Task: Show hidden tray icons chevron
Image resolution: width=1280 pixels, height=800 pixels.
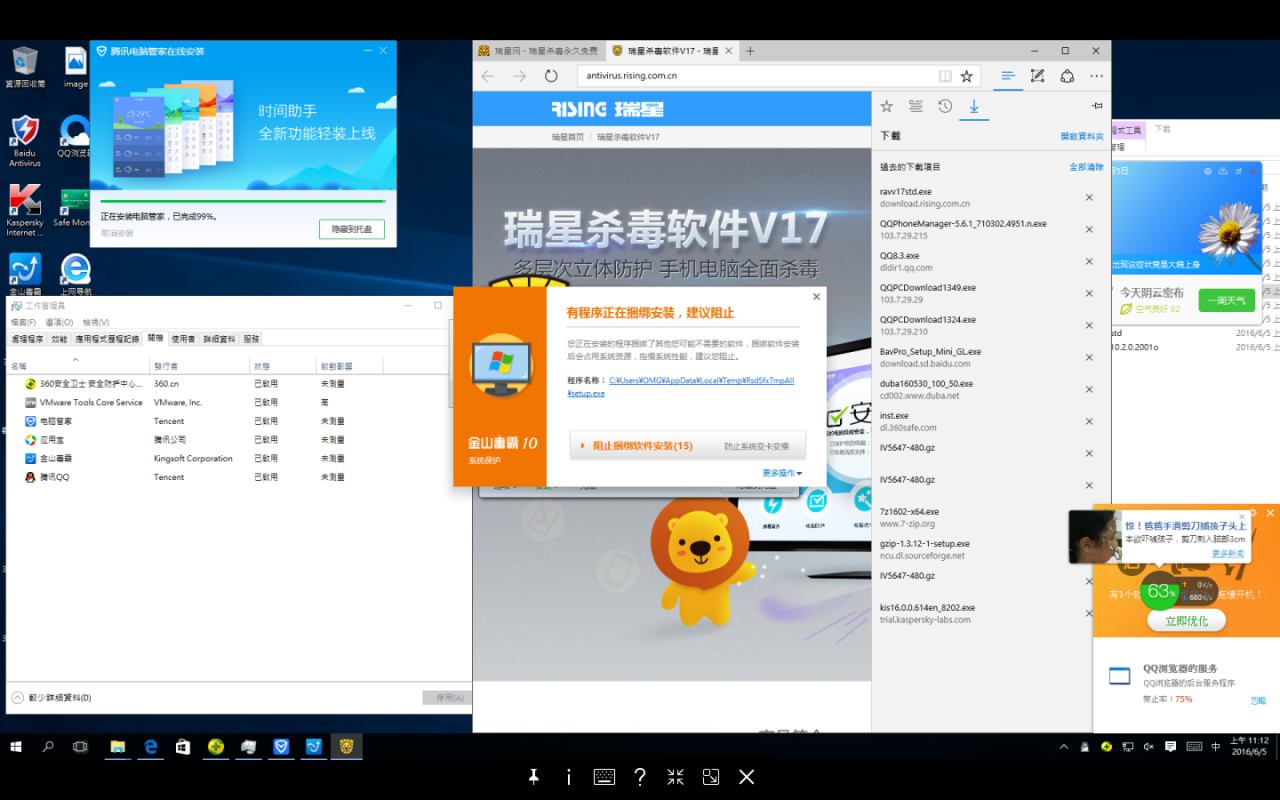Action: [x=1064, y=747]
